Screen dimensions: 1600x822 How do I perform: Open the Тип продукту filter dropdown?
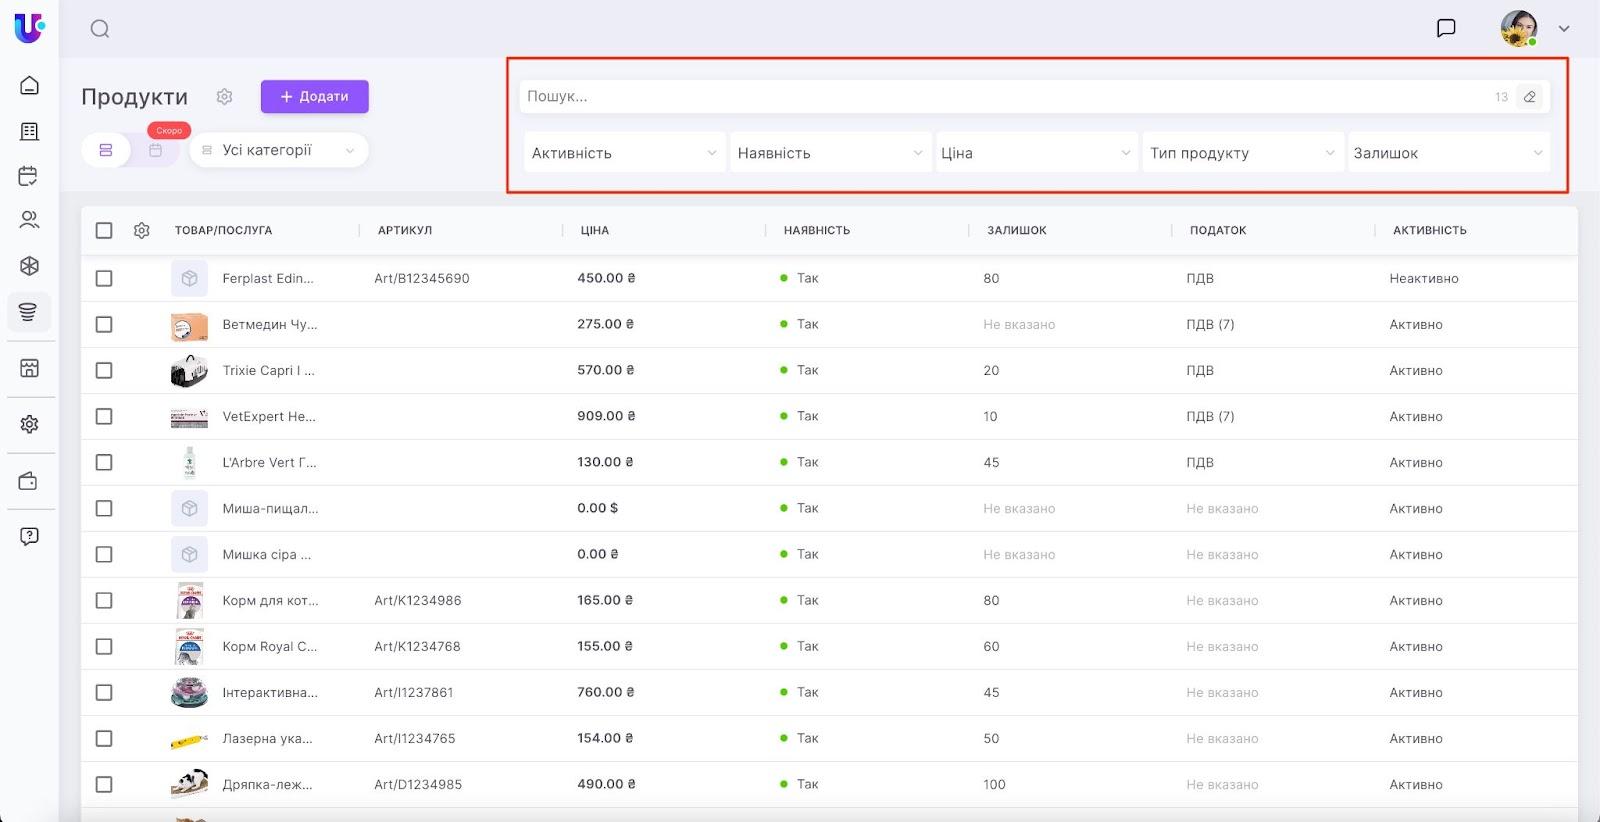pyautogui.click(x=1241, y=153)
